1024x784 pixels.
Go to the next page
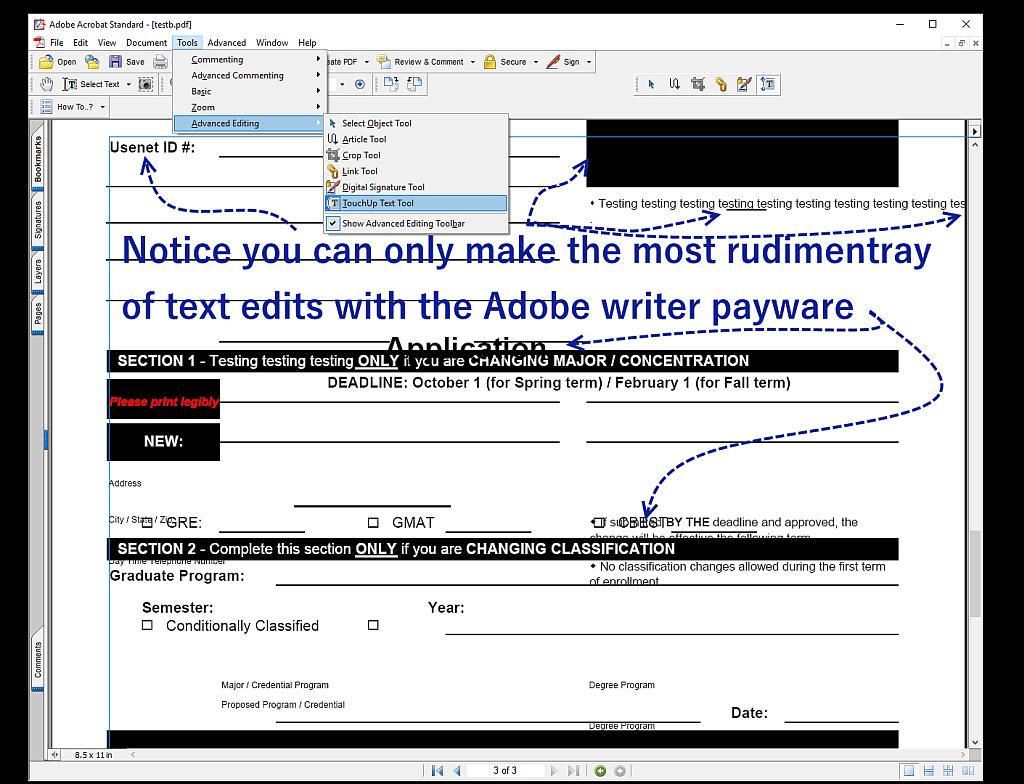click(x=554, y=771)
